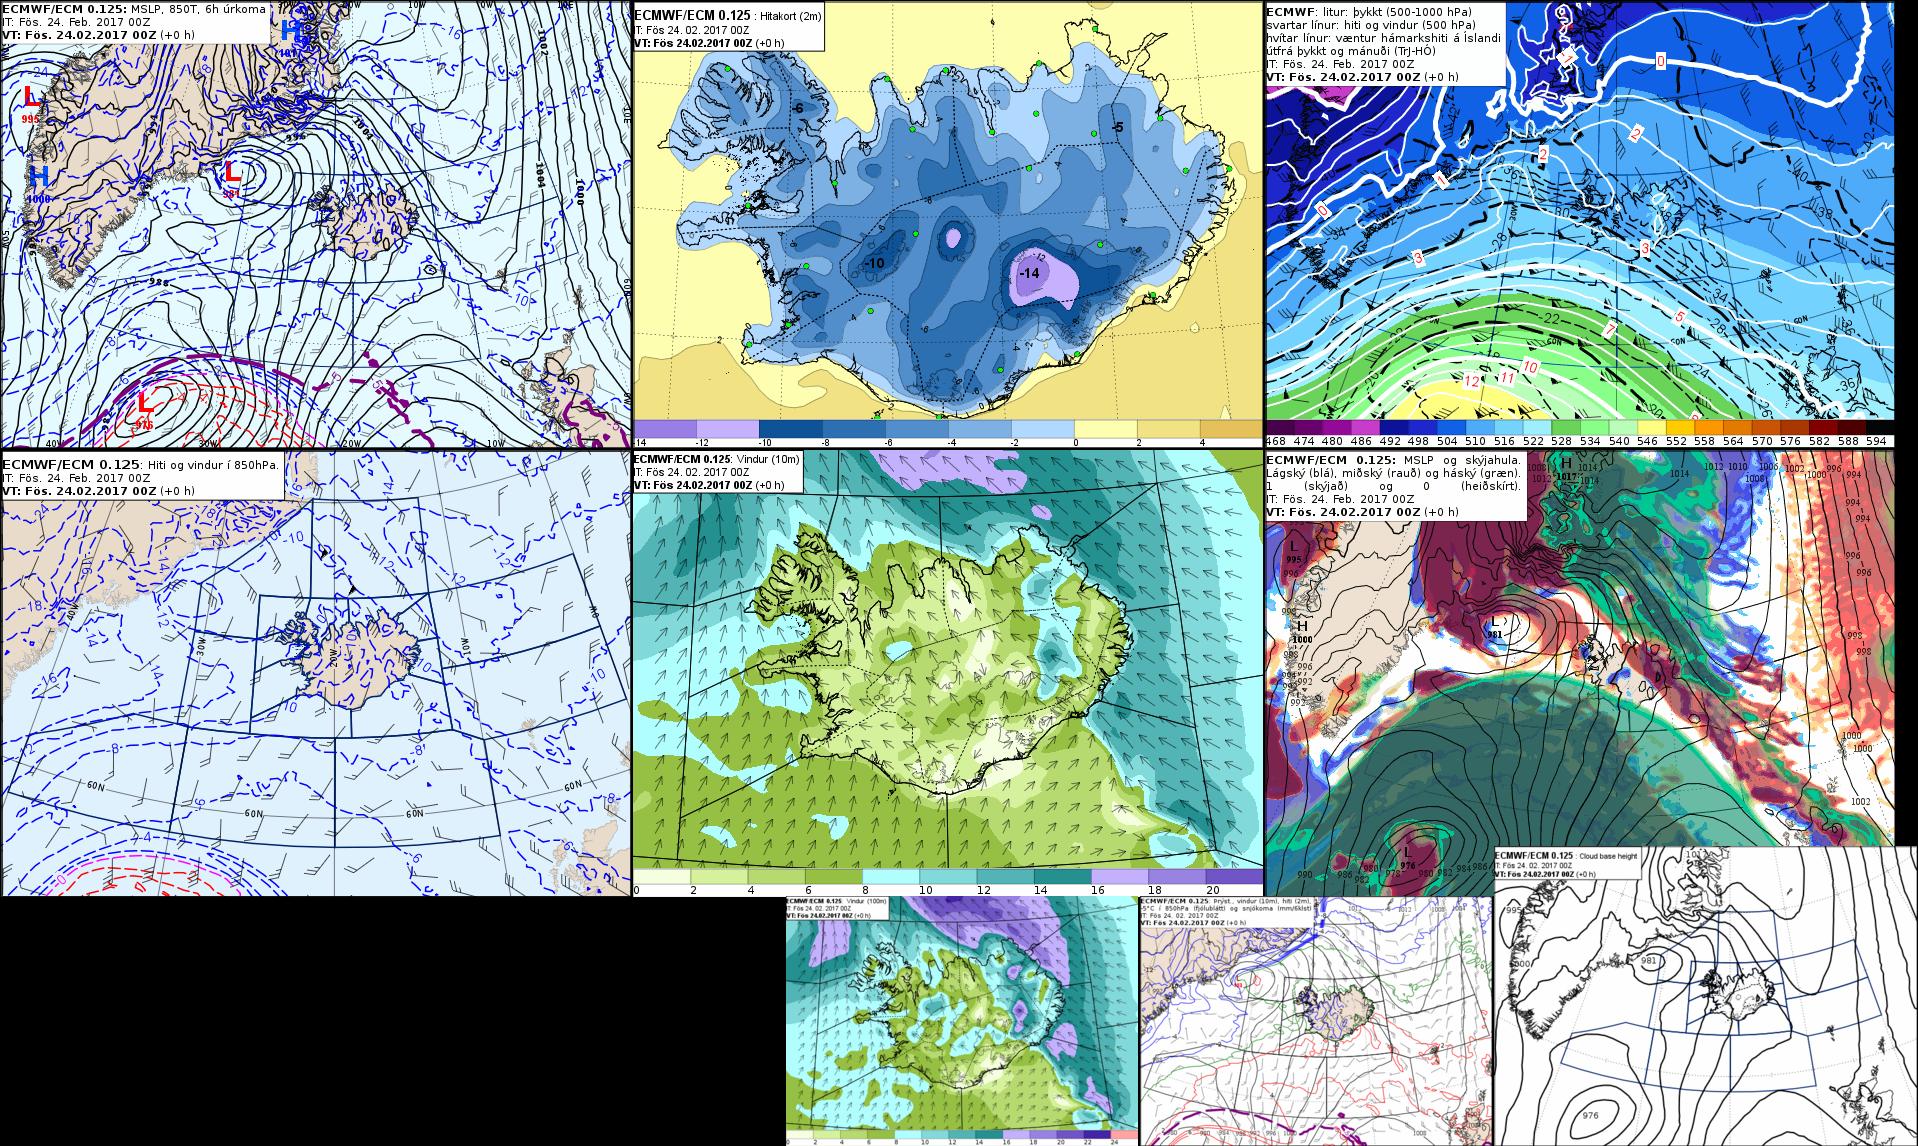Pick the 10 to 12 swatch in 10m wind legend
1918x1146 pixels.
[x=948, y=876]
